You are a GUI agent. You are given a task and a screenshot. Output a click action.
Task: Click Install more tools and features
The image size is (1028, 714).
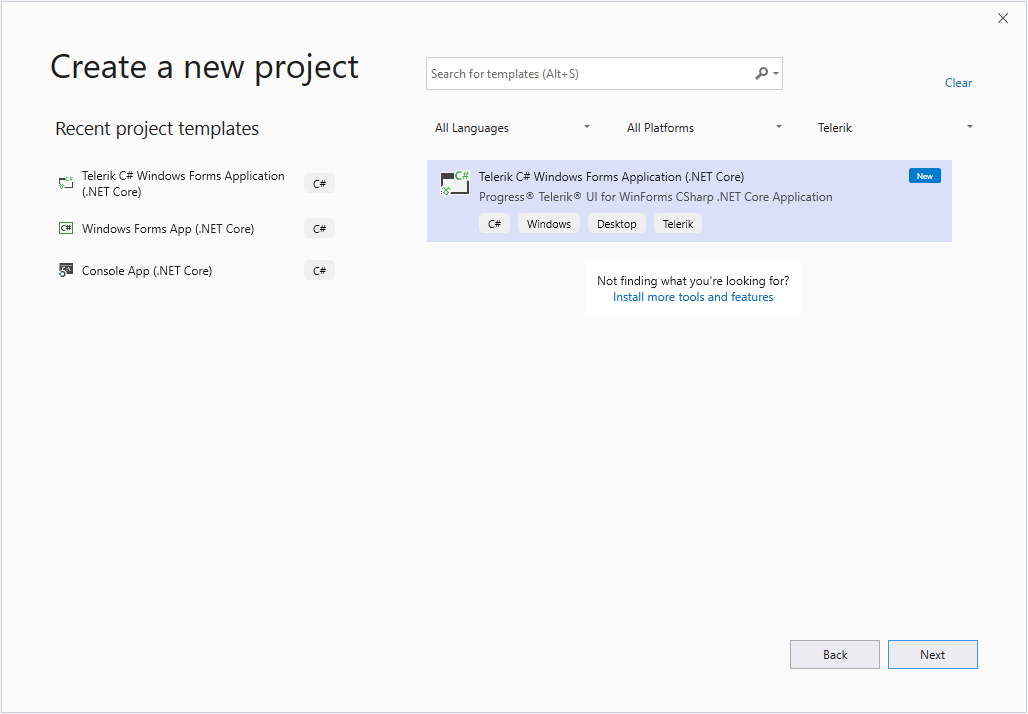coord(693,297)
